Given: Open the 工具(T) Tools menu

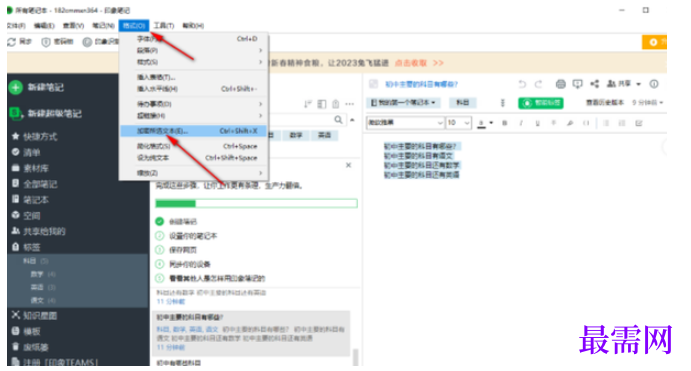Looking at the screenshot, I should point(163,26).
